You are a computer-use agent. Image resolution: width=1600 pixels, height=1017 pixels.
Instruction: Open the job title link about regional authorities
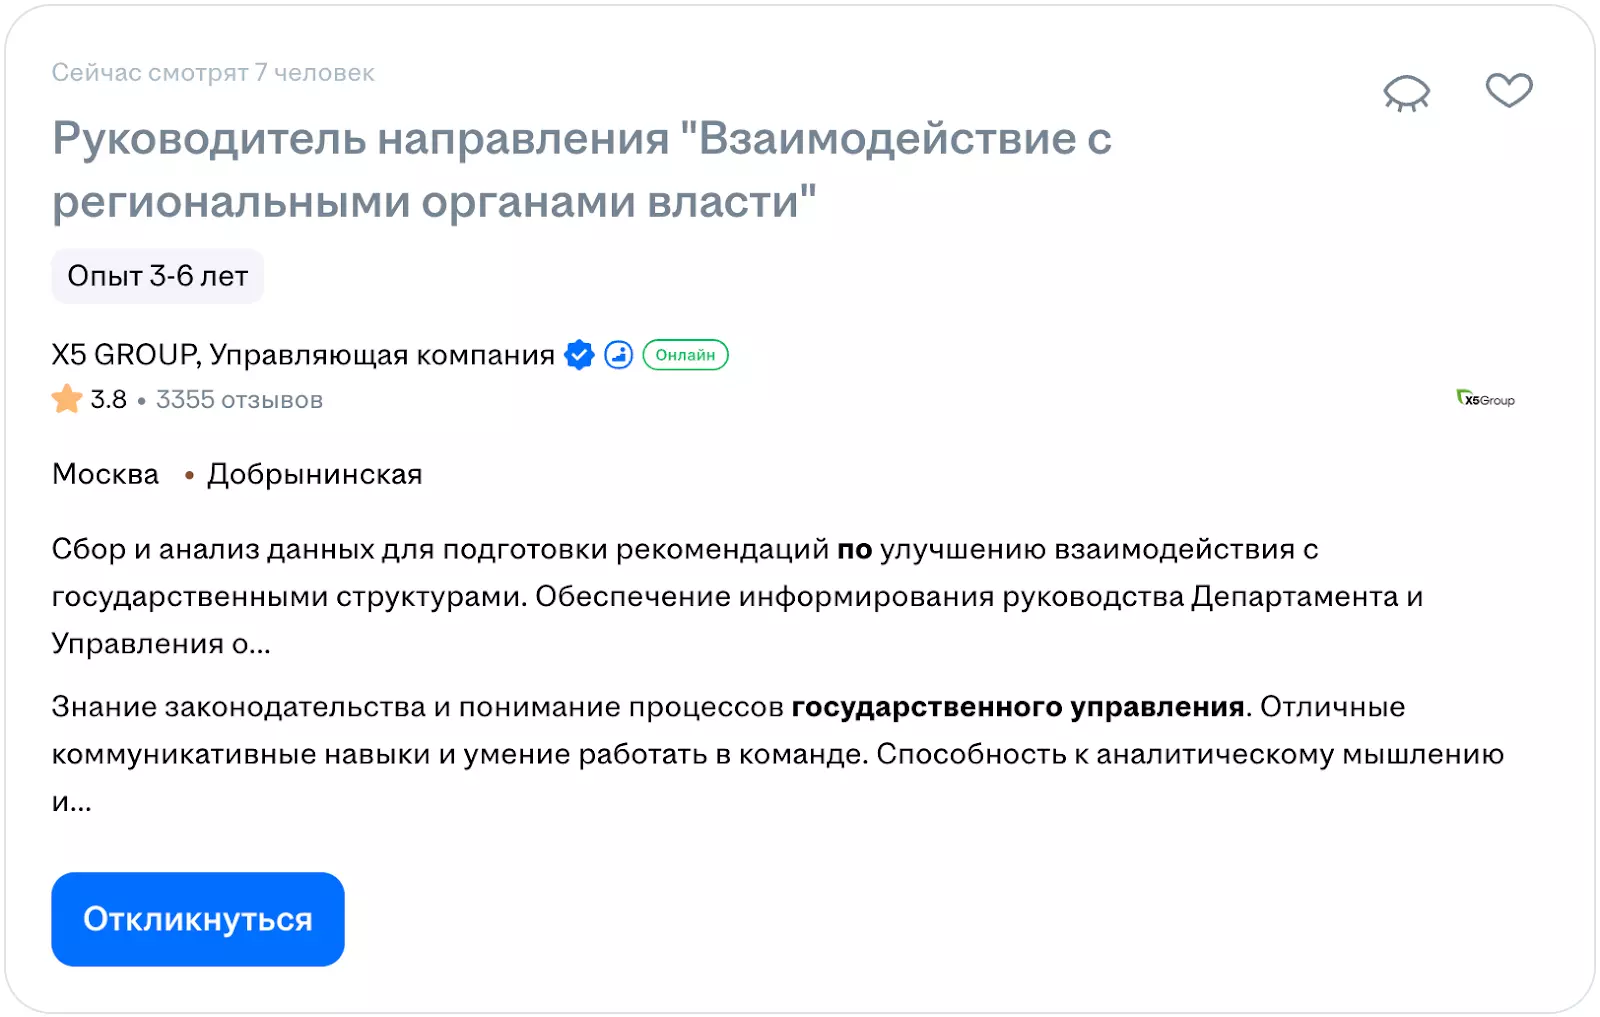pos(581,169)
